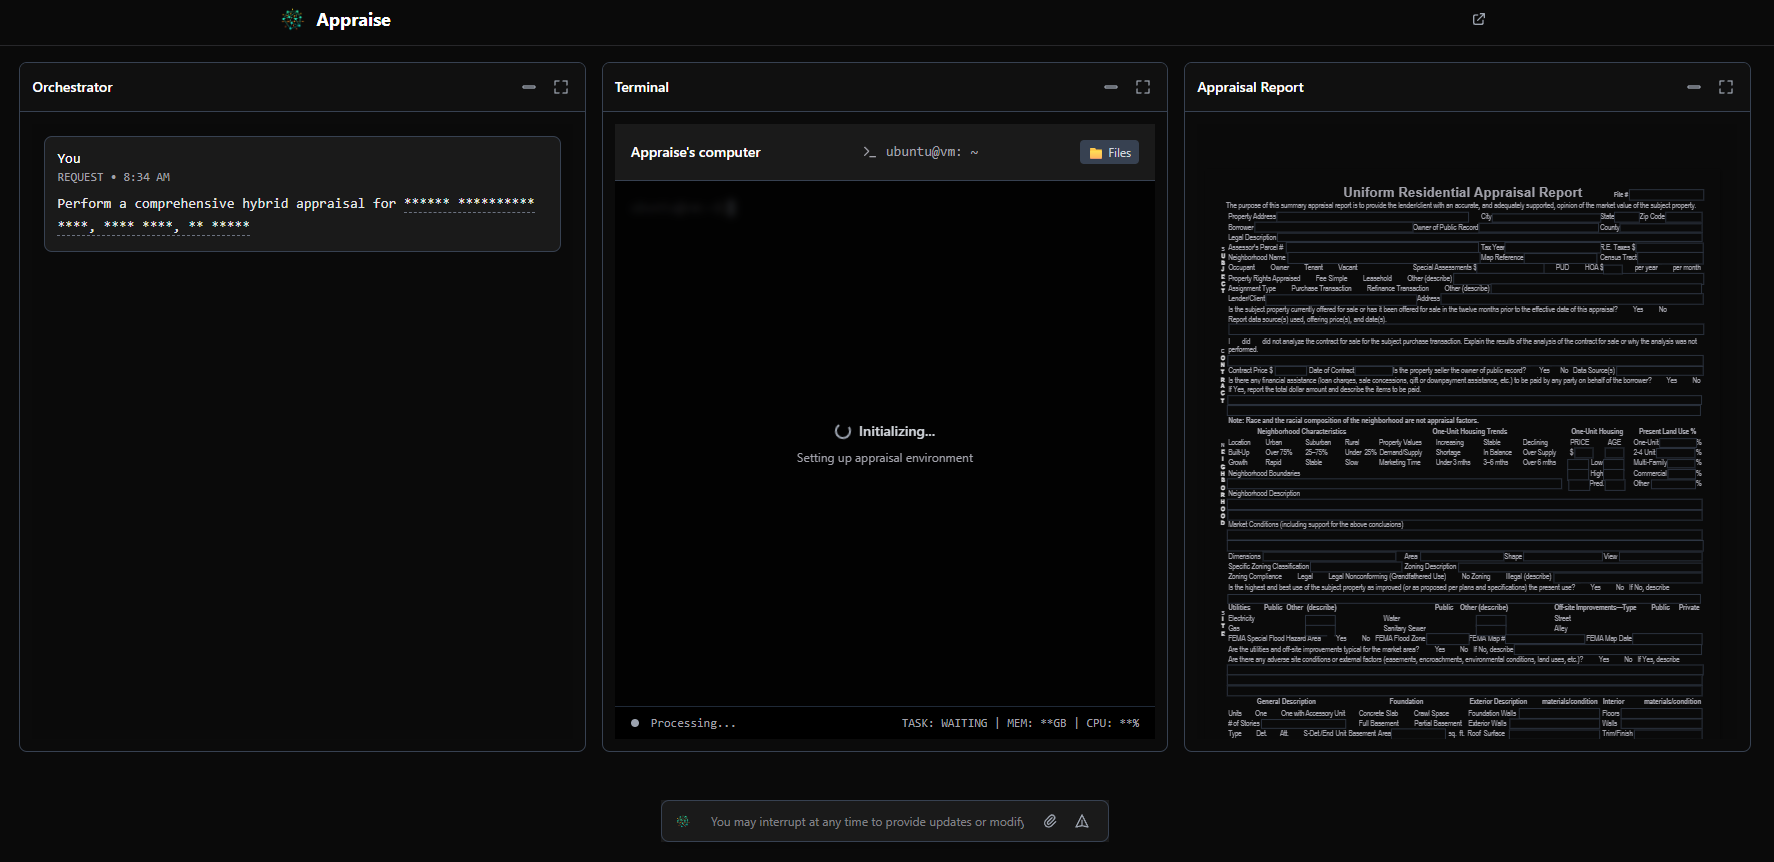Expand the Appraisal Report panel to fullscreen
Viewport: 1774px width, 862px height.
(x=1726, y=87)
